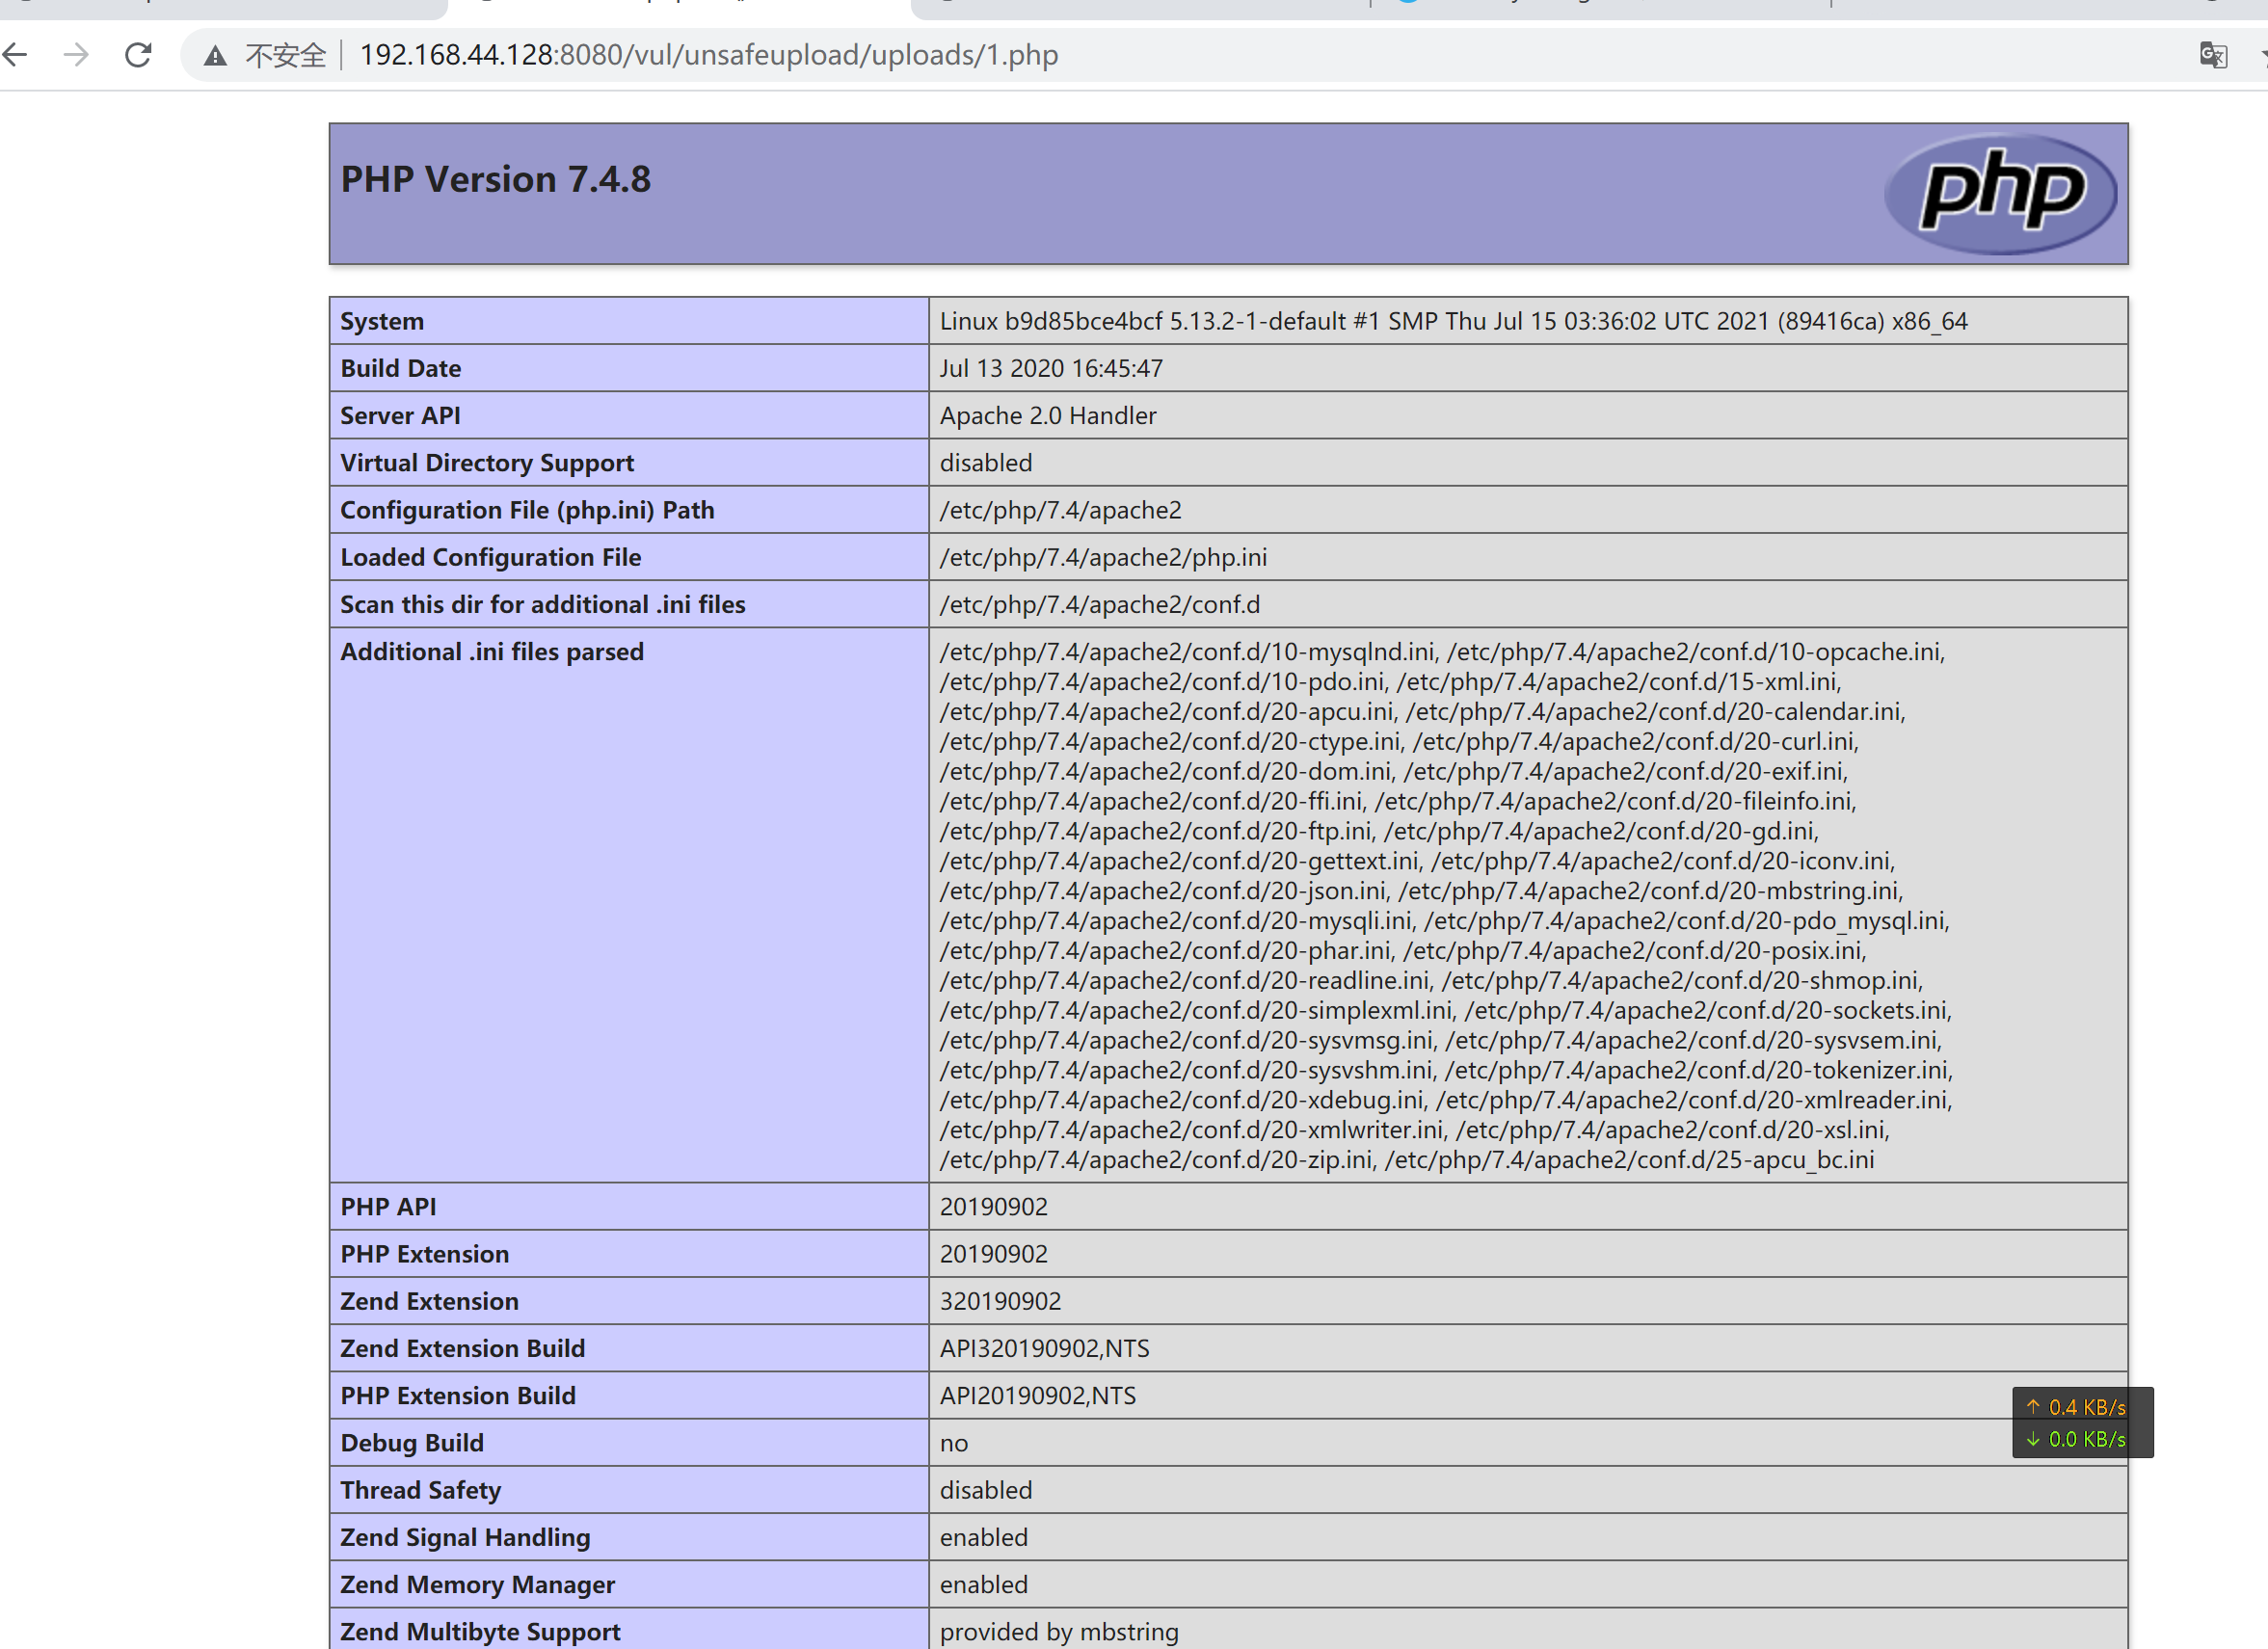Click the URL address bar text
The height and width of the screenshot is (1649, 2268).
click(x=708, y=54)
